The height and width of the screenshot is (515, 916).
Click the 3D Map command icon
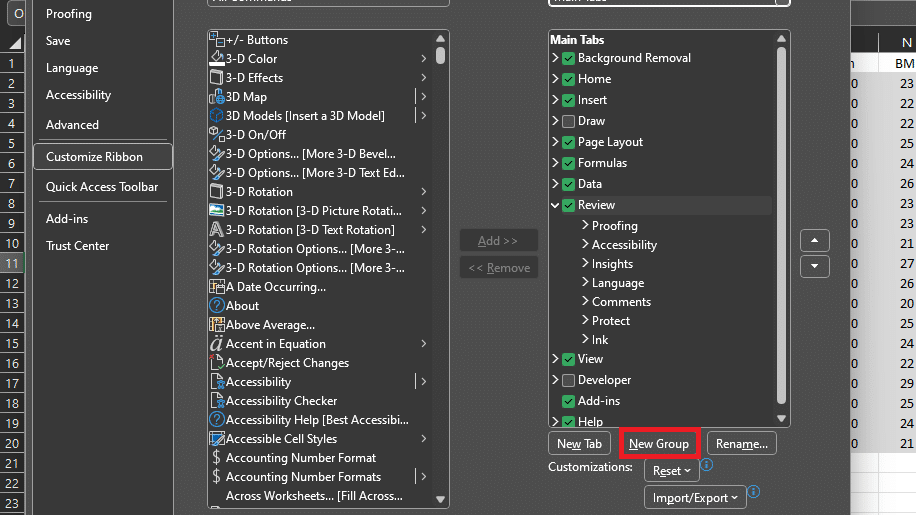[217, 97]
